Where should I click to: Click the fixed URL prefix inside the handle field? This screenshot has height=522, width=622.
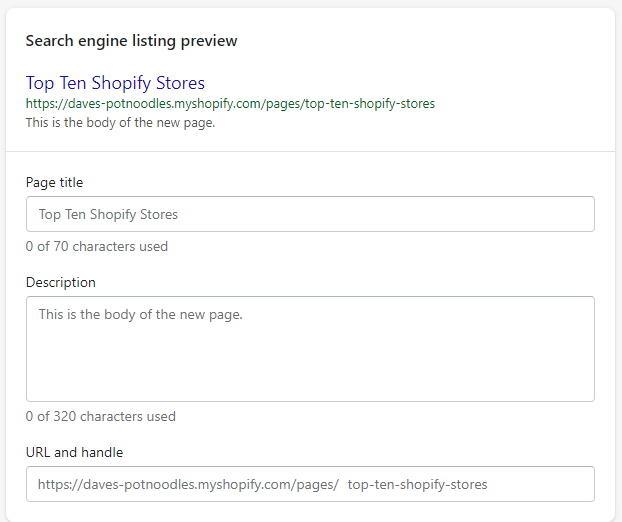coord(188,484)
